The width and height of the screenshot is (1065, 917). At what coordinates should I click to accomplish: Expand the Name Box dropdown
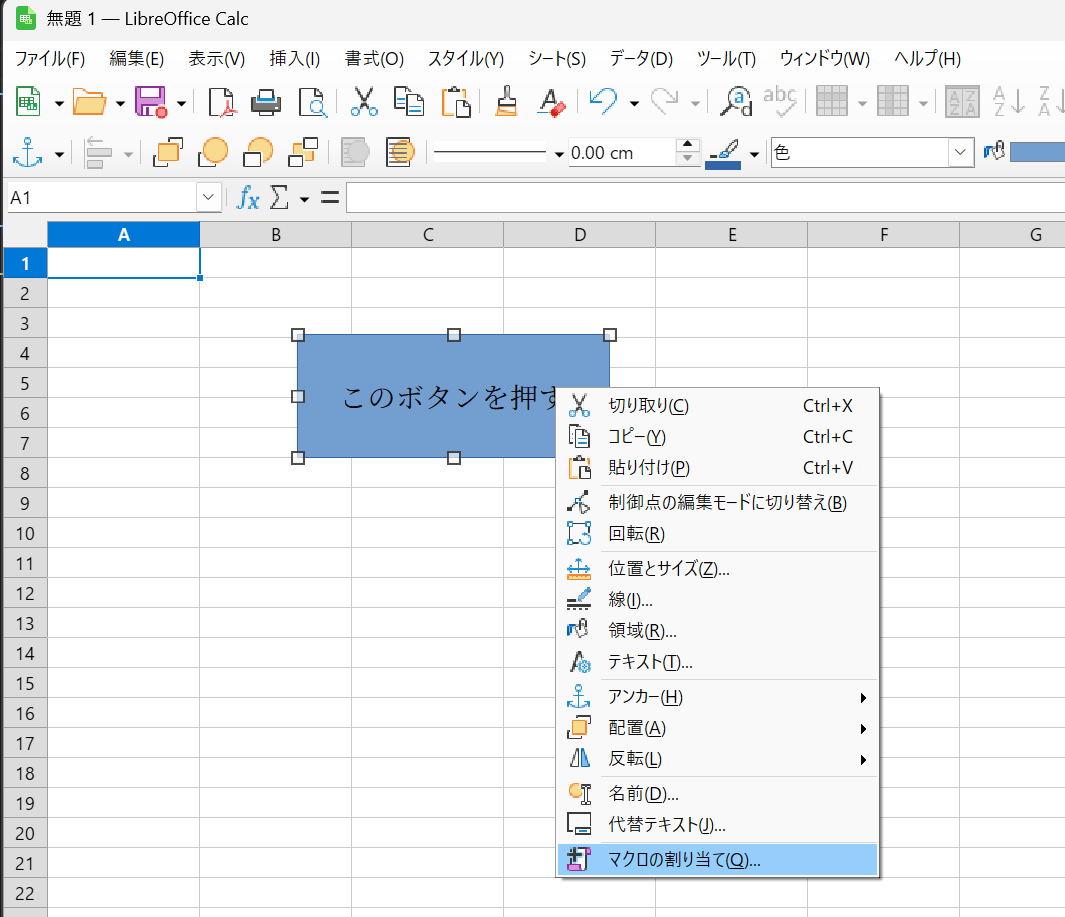(209, 198)
